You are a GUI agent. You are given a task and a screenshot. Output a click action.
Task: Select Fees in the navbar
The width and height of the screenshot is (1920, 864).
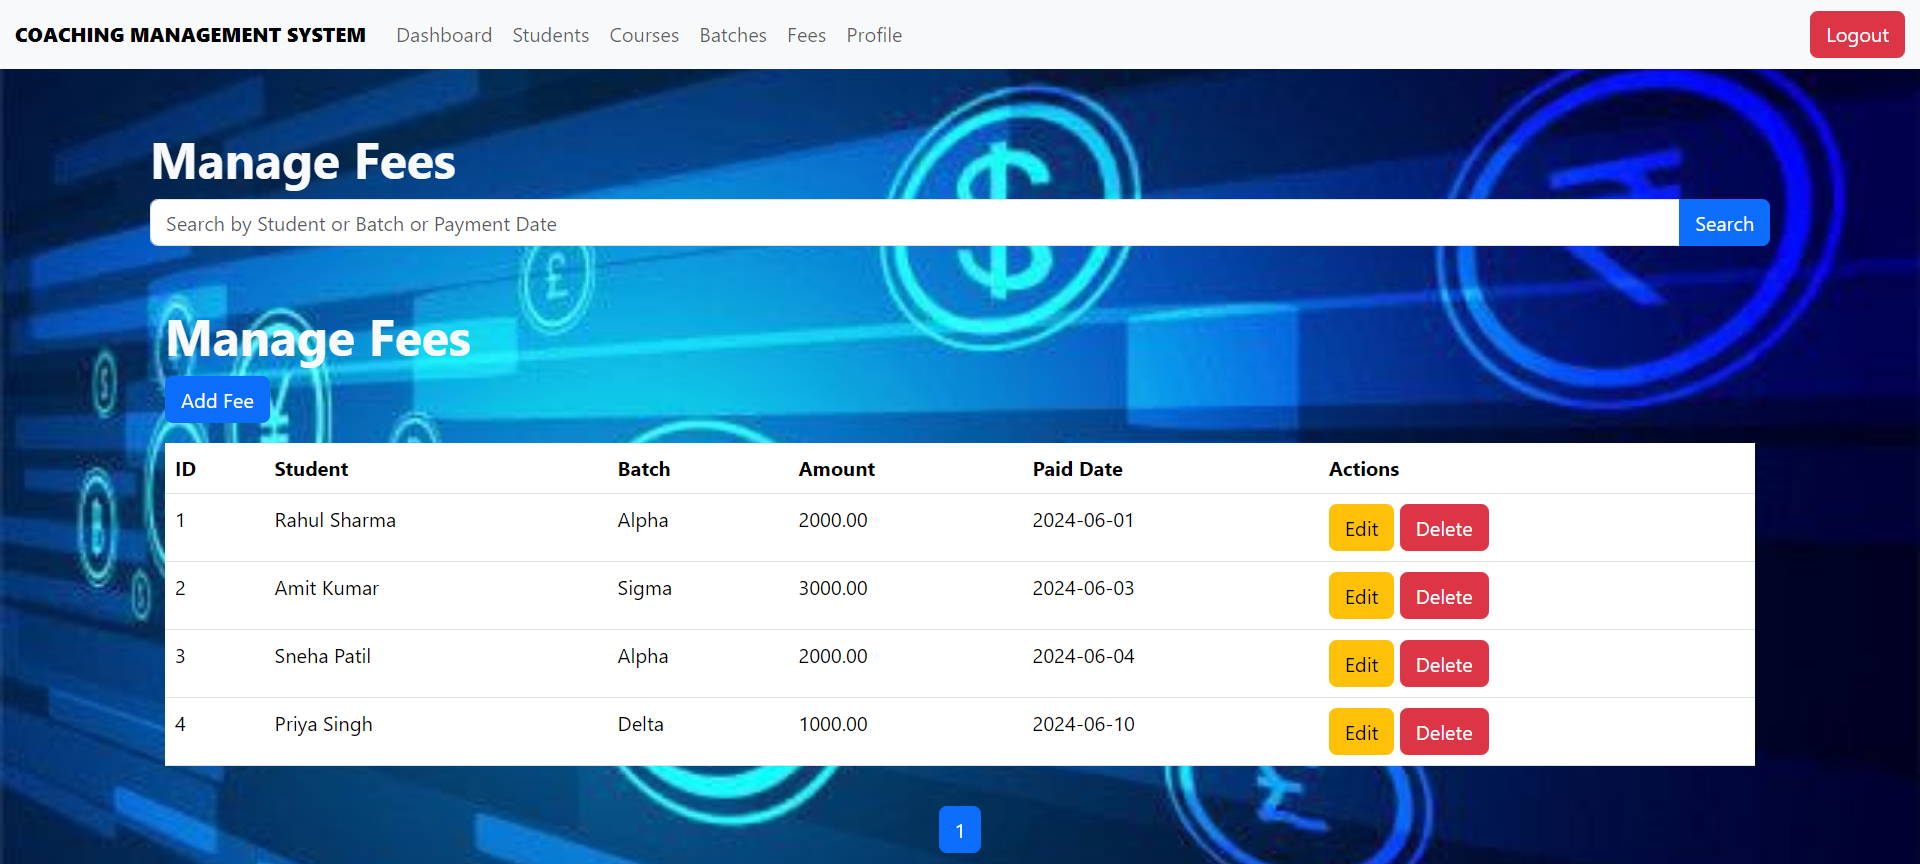[806, 35]
